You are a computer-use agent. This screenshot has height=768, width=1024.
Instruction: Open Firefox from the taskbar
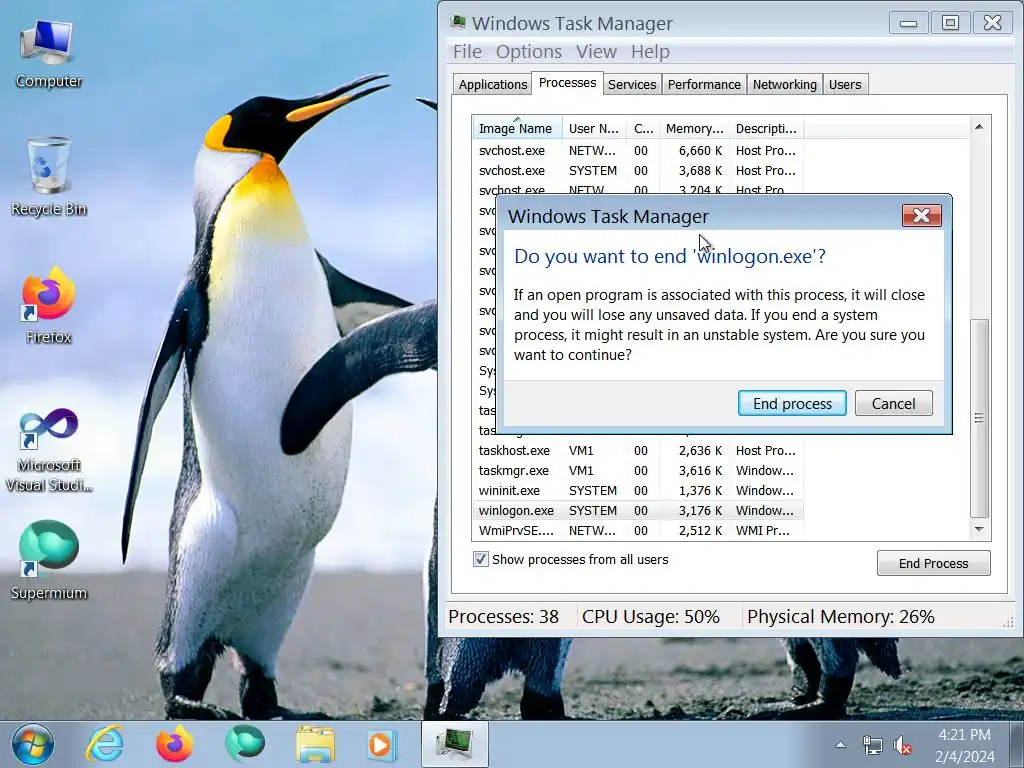coord(174,744)
